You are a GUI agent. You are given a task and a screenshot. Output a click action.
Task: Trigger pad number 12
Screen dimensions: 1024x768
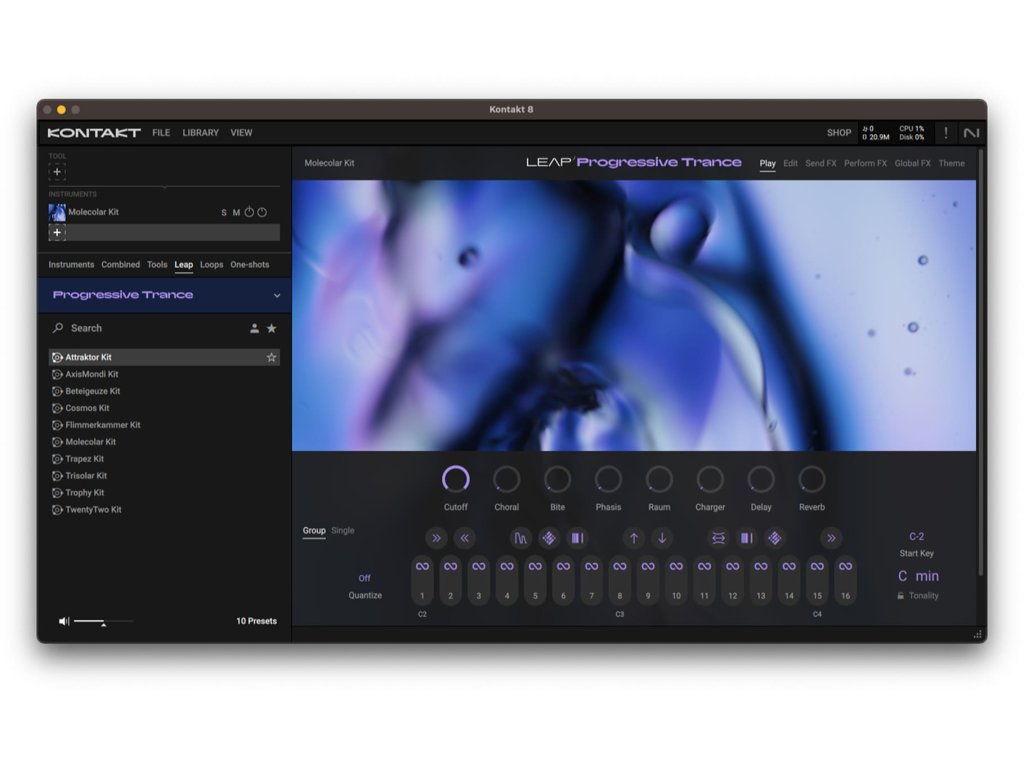[733, 581]
